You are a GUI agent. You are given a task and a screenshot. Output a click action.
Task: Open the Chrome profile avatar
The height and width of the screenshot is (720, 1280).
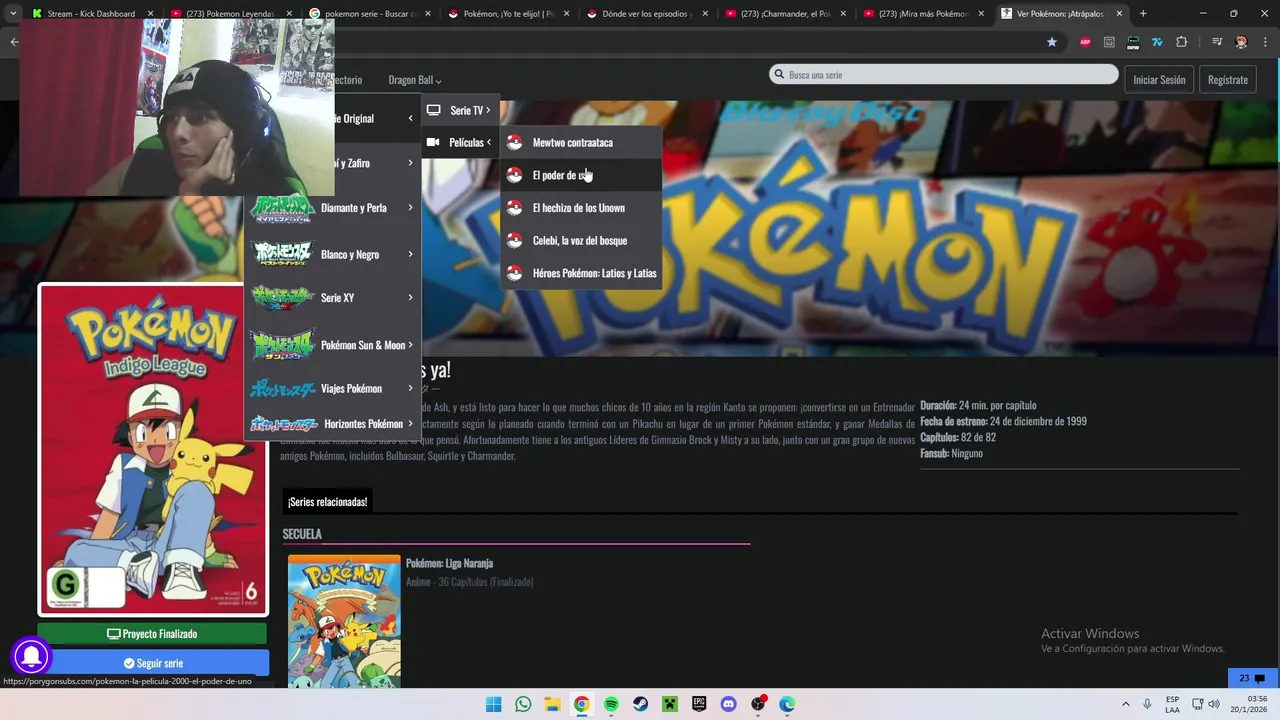pos(1241,42)
